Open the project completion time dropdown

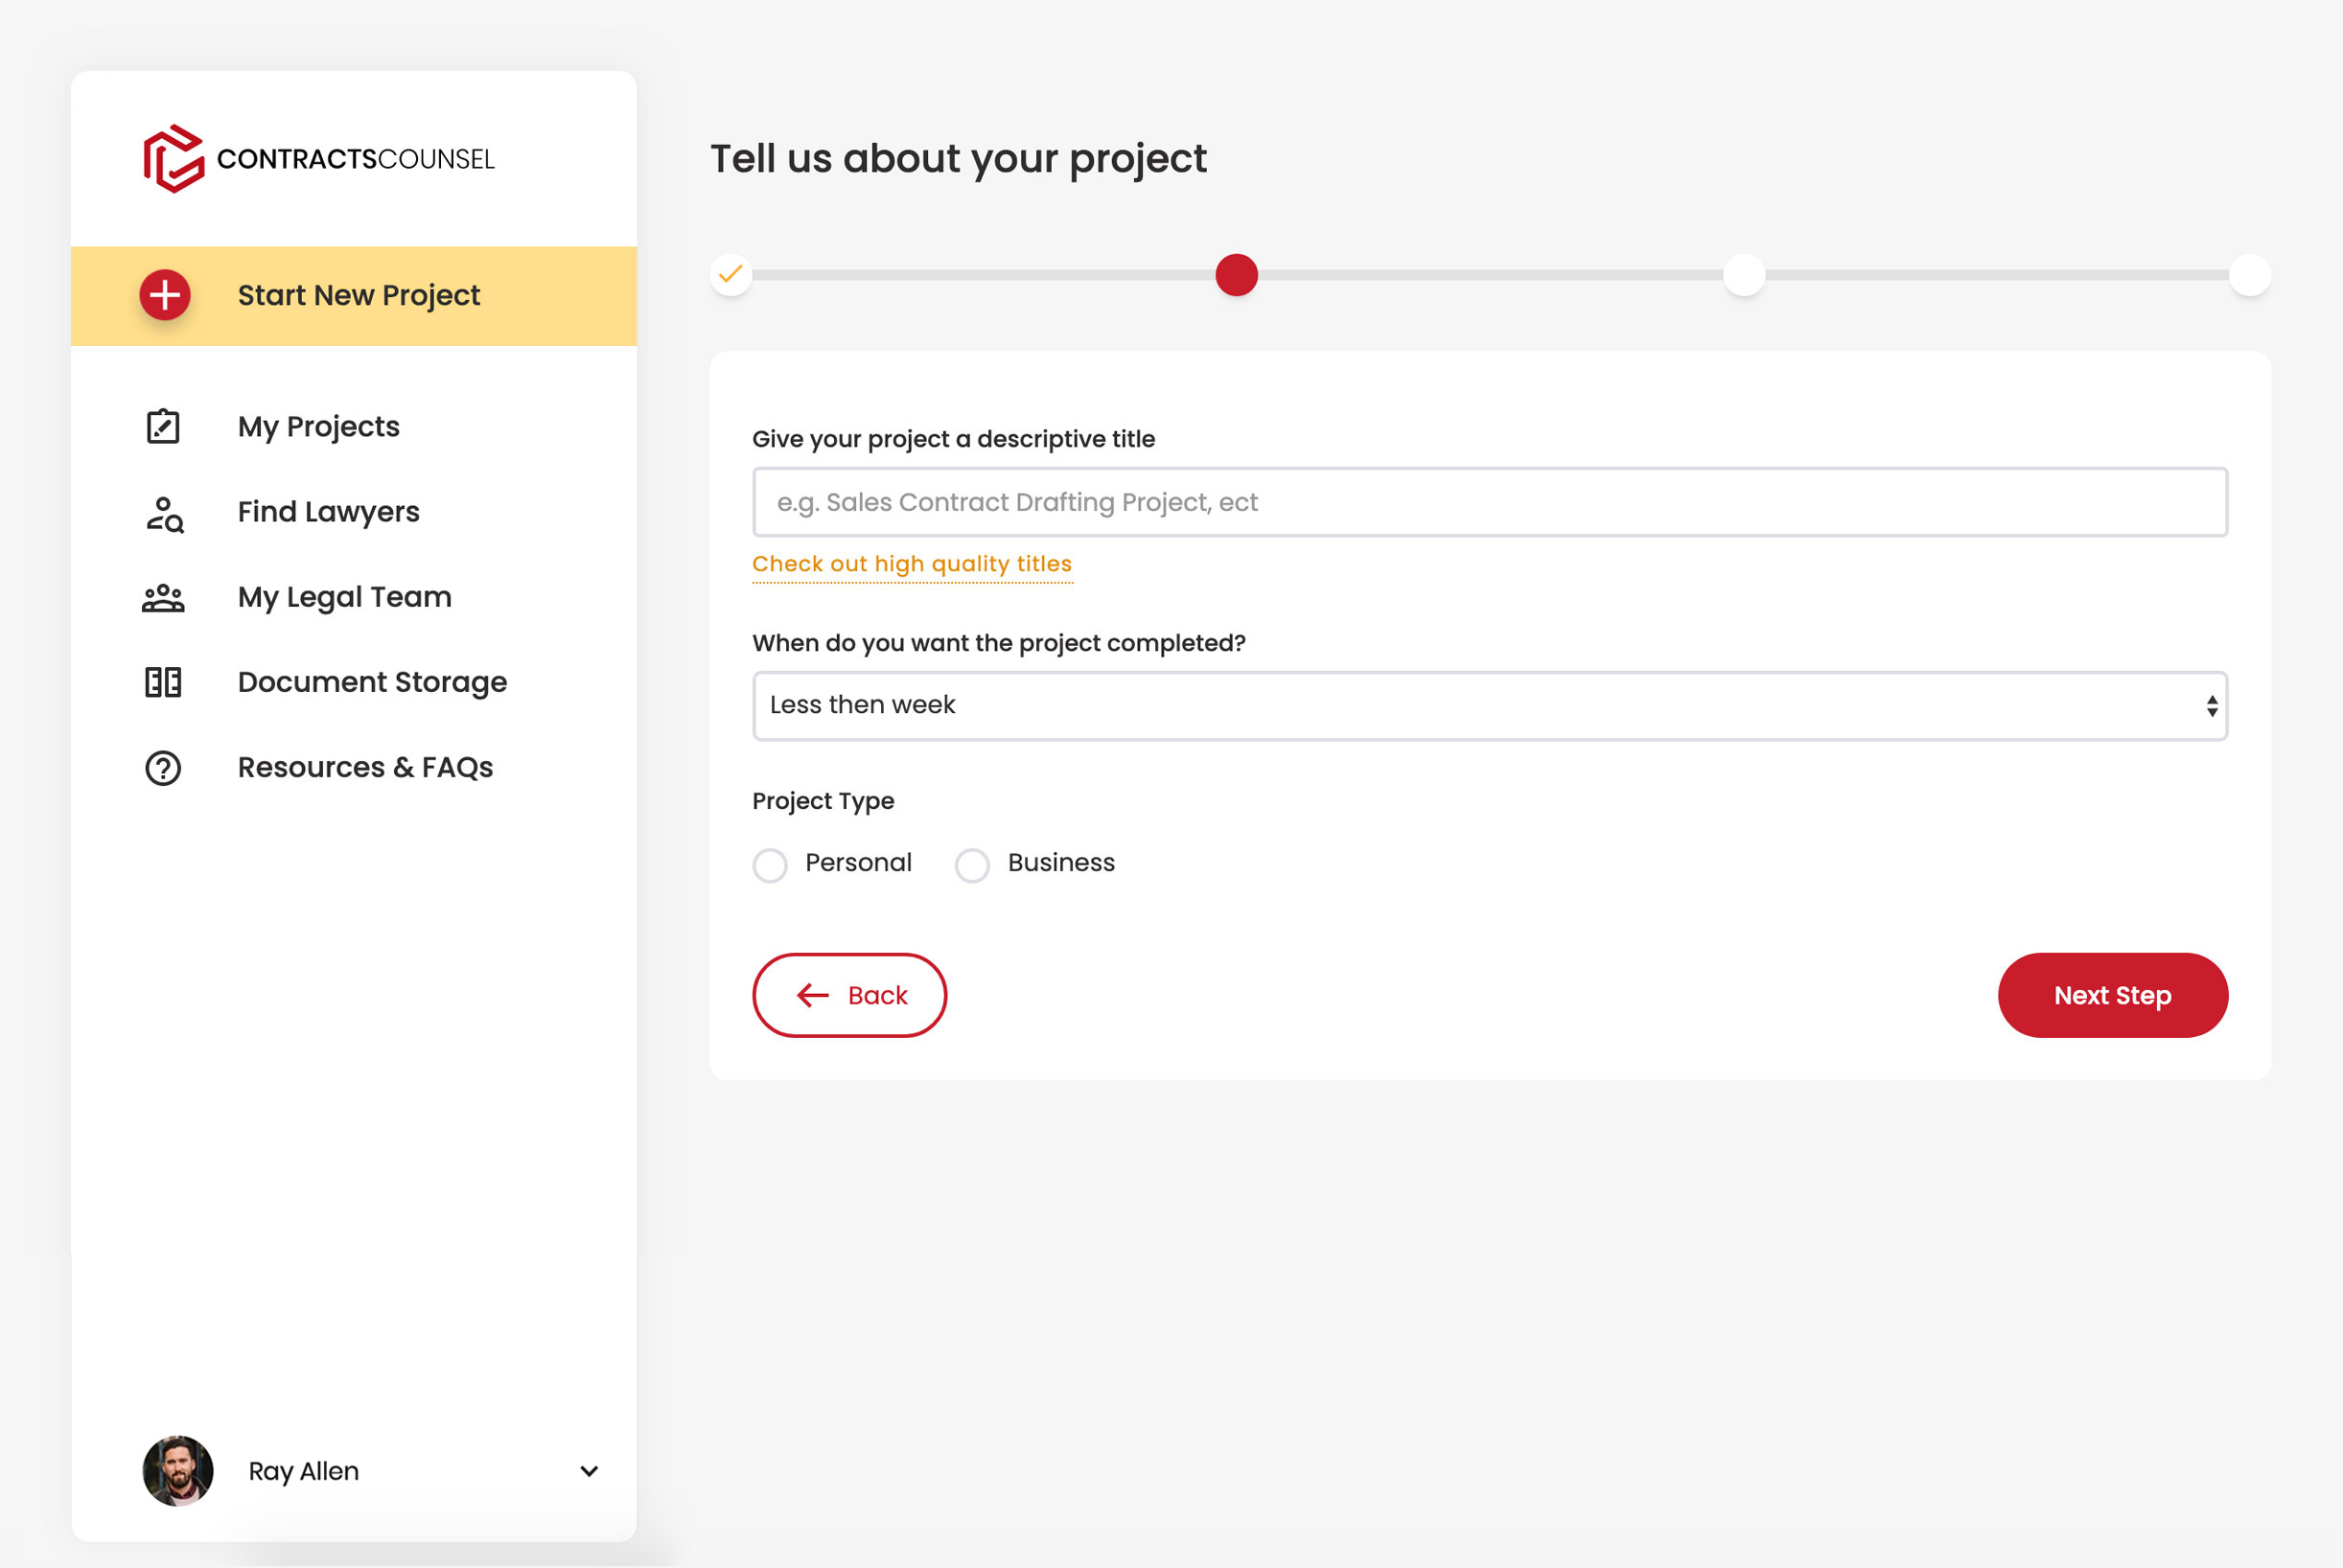[x=1489, y=706]
